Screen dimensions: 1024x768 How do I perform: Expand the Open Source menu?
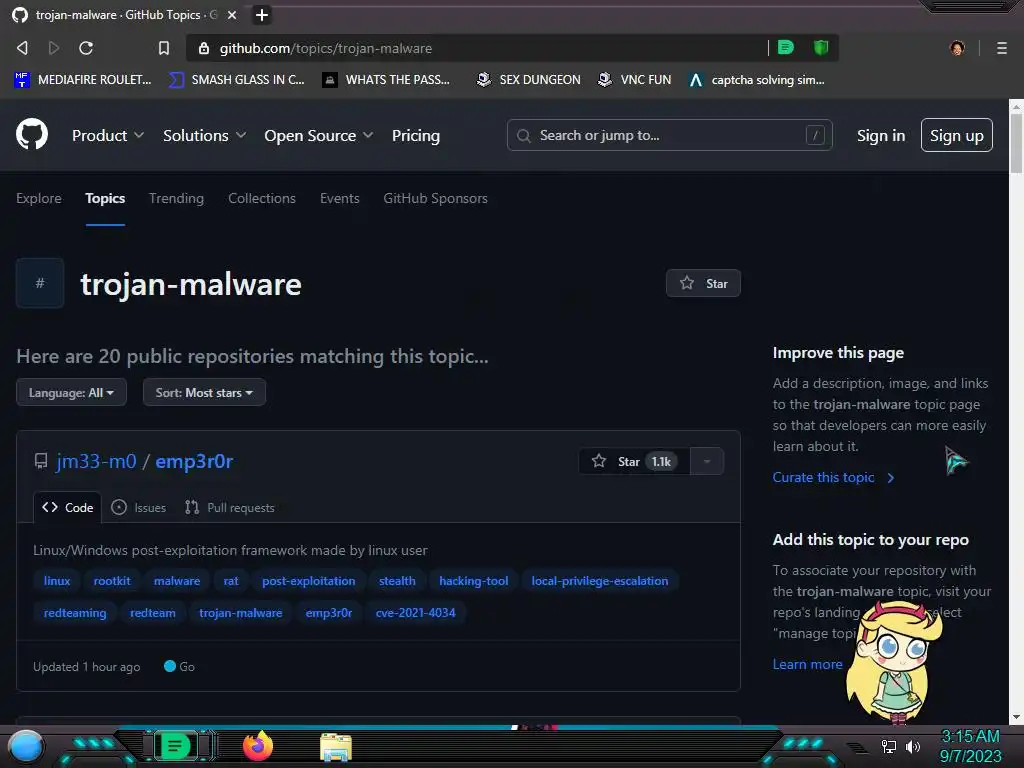click(319, 135)
